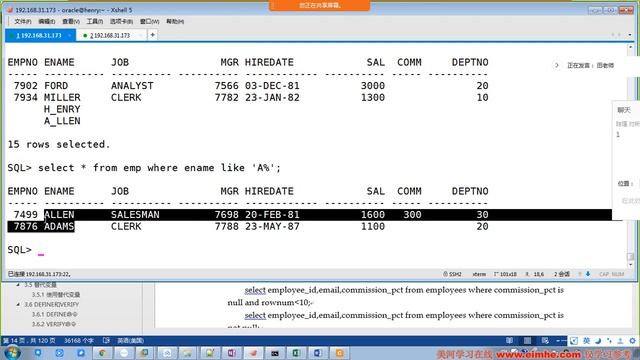Viewport: 640px width, 360px height.
Task: Switch Word to Read Mode view
Action: [509, 340]
